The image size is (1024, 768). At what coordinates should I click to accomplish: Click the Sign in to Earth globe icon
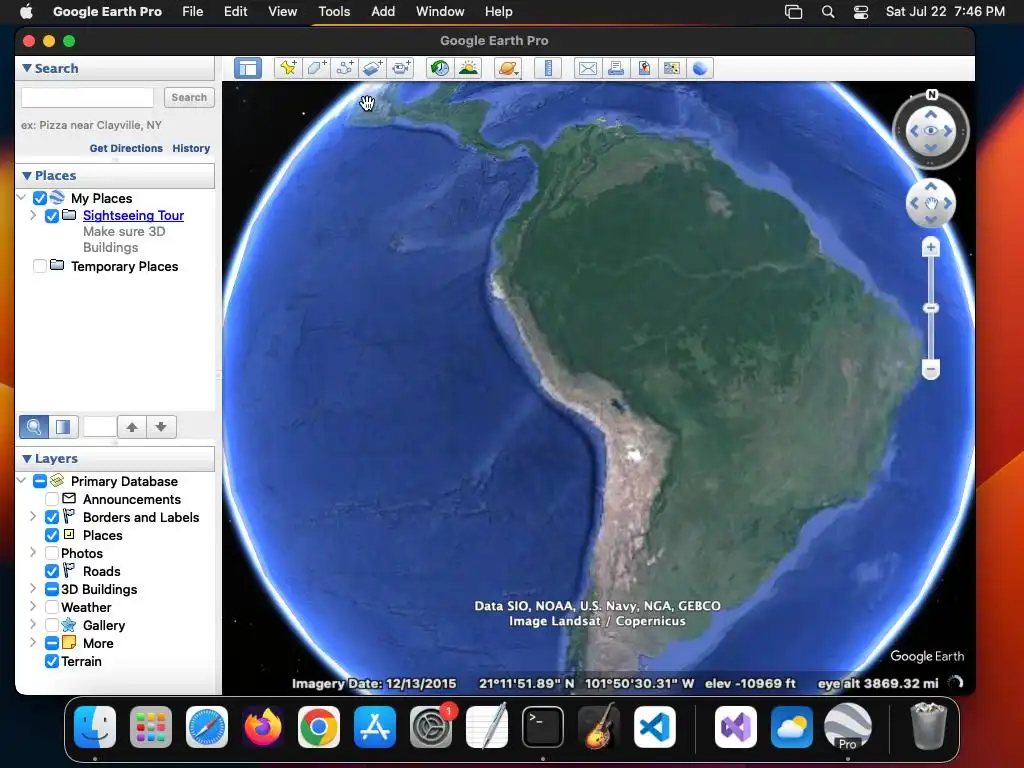699,68
